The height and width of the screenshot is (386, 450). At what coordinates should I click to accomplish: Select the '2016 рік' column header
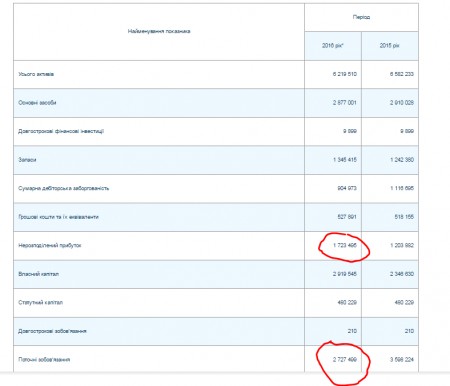coord(333,46)
